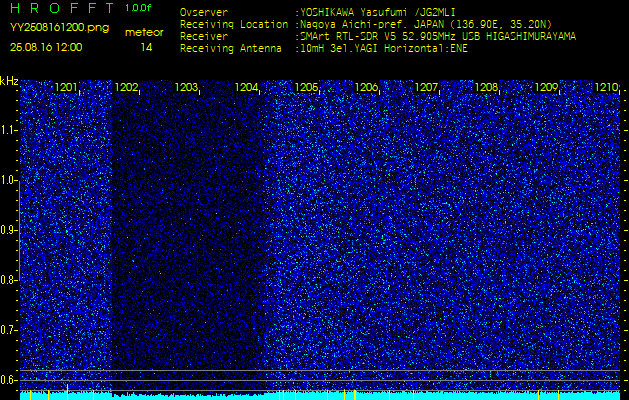The image size is (629, 400).
Task: Click the 1205 time marker
Action: click(306, 87)
